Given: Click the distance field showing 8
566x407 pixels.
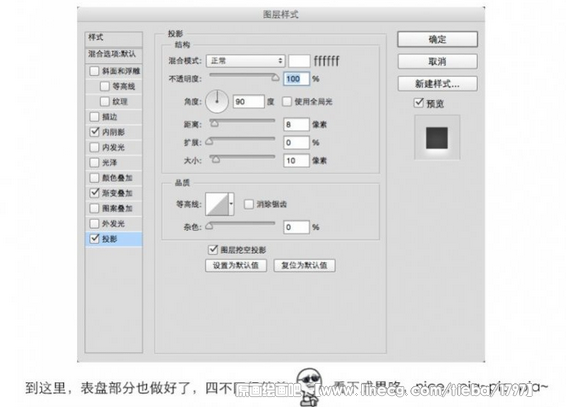Looking at the screenshot, I should 296,124.
